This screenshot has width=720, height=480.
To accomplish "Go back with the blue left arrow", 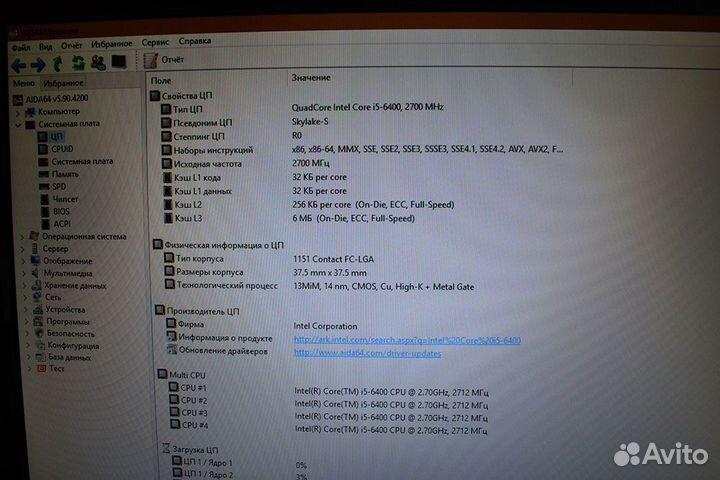I will [x=18, y=66].
